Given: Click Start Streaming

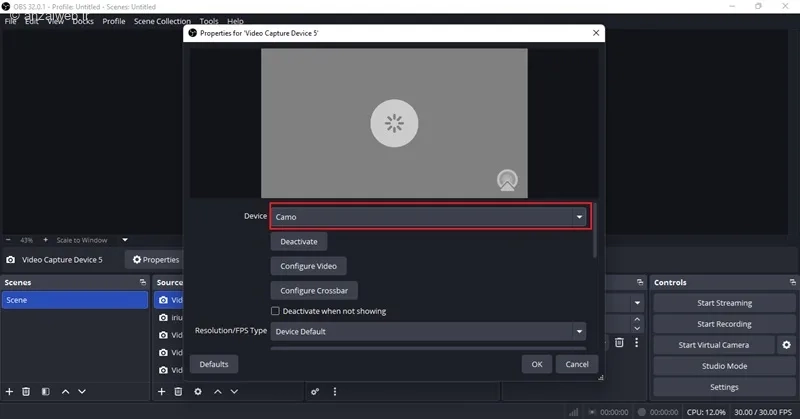Looking at the screenshot, I should 724,303.
